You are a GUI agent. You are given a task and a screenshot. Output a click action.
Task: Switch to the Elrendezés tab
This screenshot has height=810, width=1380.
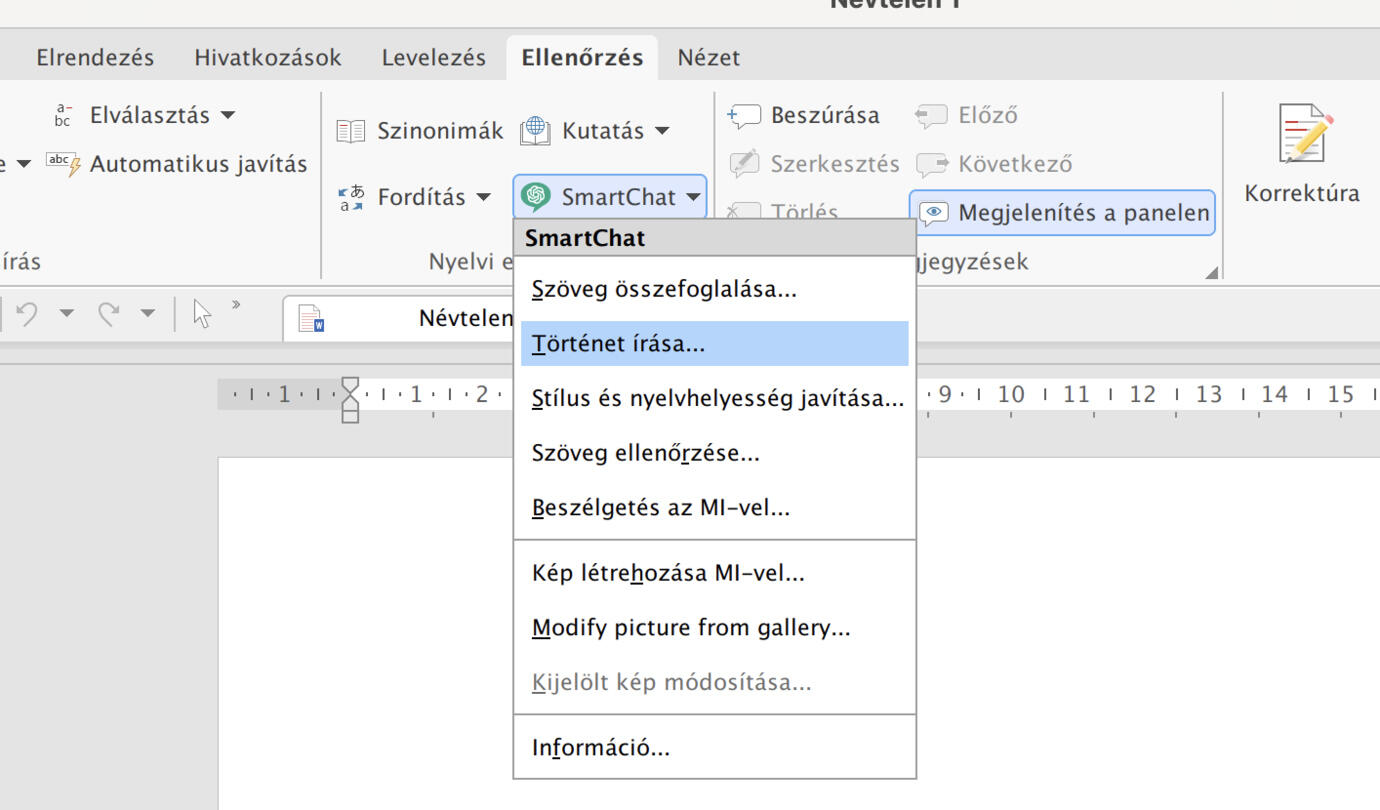pyautogui.click(x=95, y=57)
